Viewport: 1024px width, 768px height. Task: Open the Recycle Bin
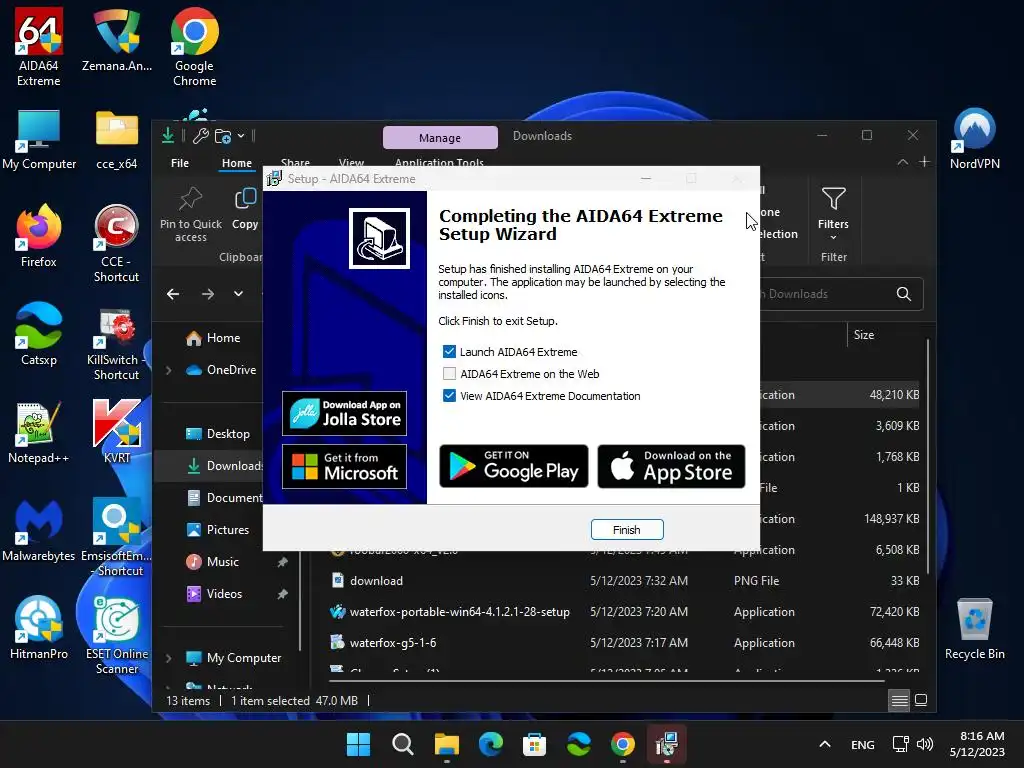tap(974, 630)
